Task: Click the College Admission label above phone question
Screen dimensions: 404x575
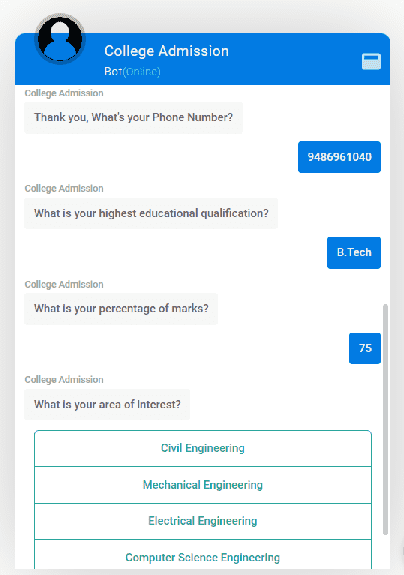Action: [x=64, y=93]
